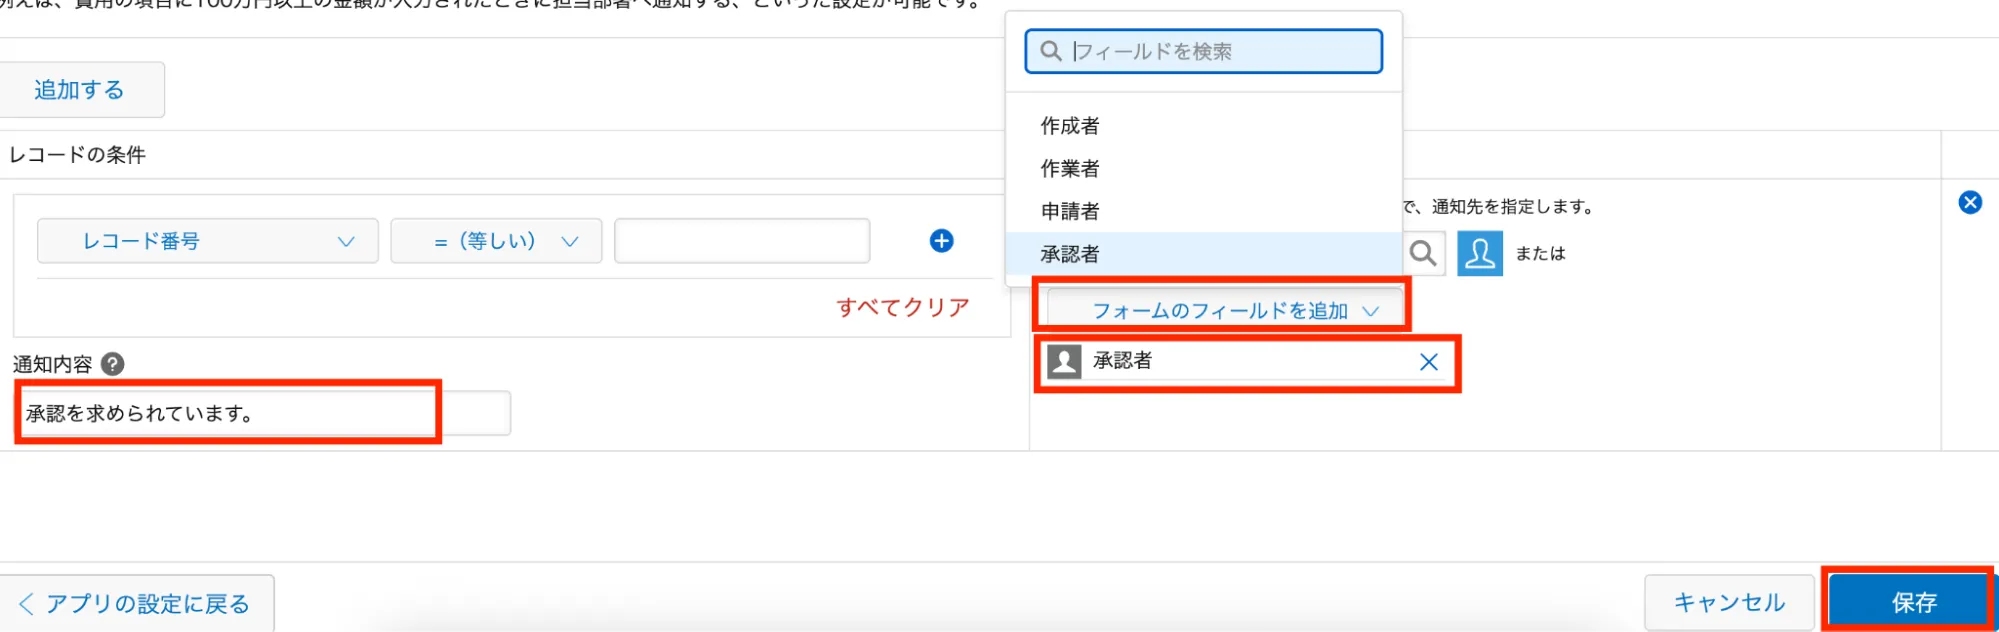Click the help icon beside 通知内容
This screenshot has width=1999, height=632.
[x=113, y=364]
